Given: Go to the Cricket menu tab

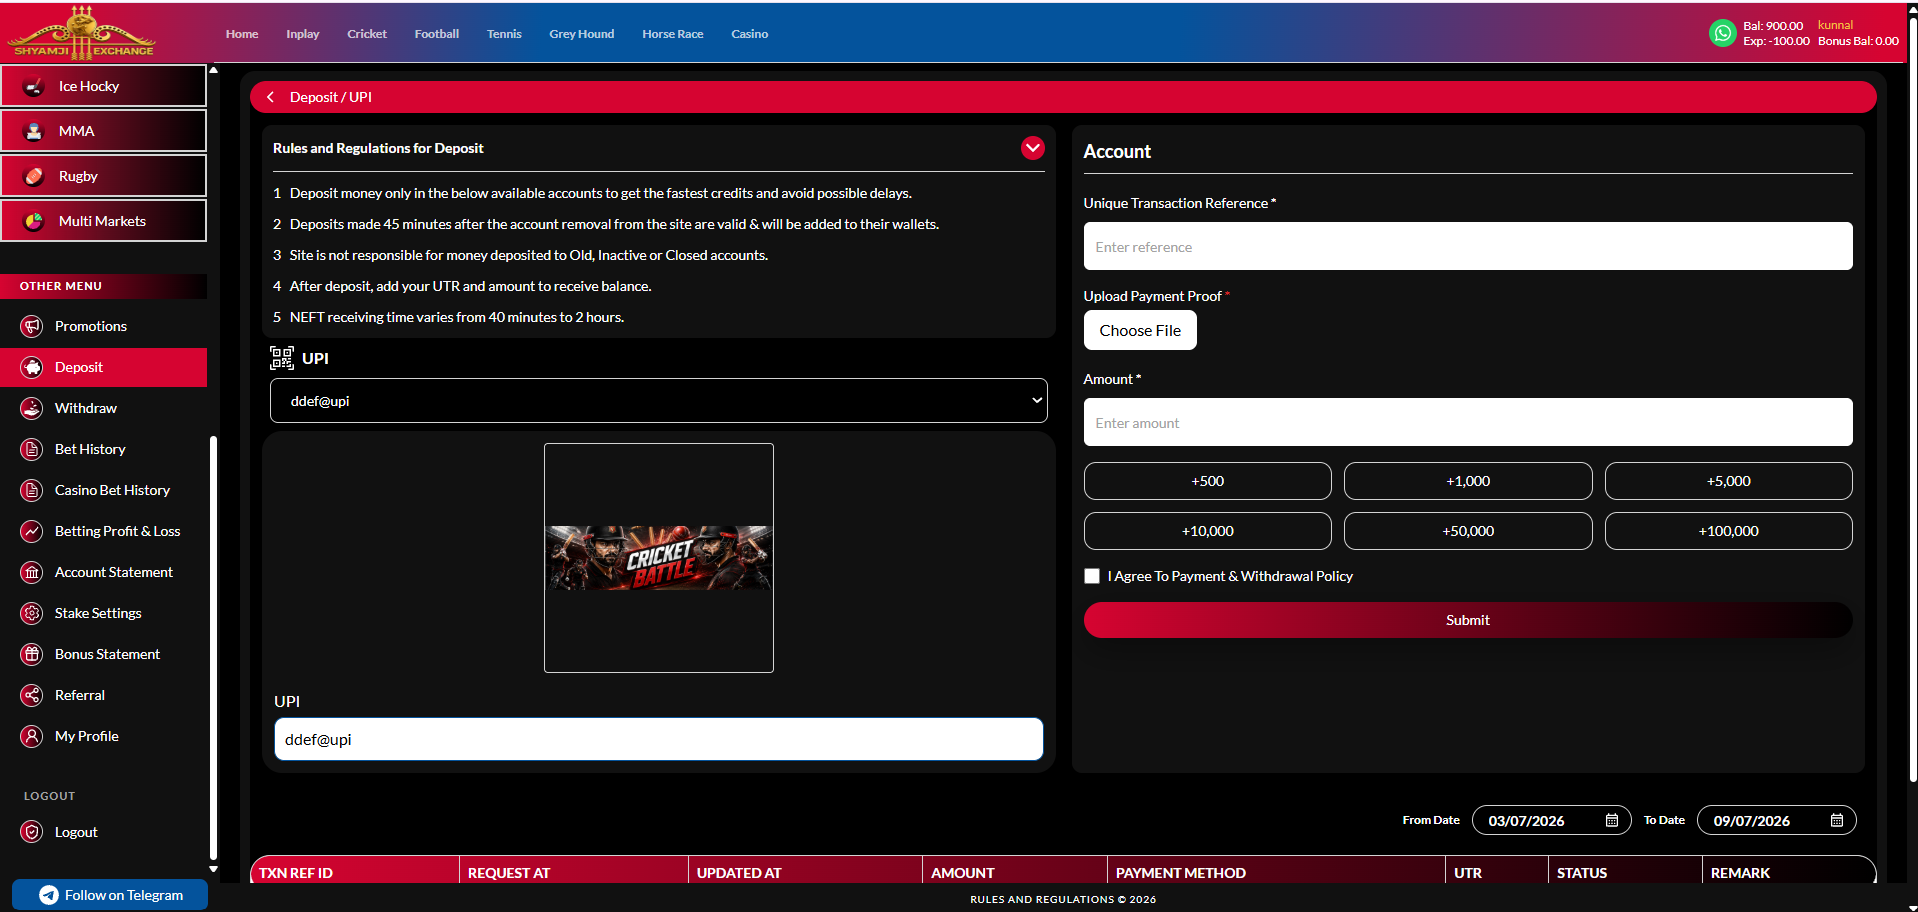Looking at the screenshot, I should (x=367, y=34).
